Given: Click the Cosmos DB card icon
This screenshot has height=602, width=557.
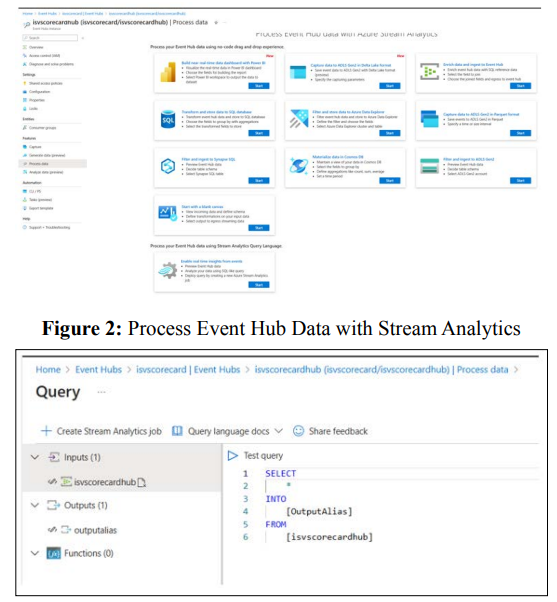Looking at the screenshot, I should coord(299,166).
